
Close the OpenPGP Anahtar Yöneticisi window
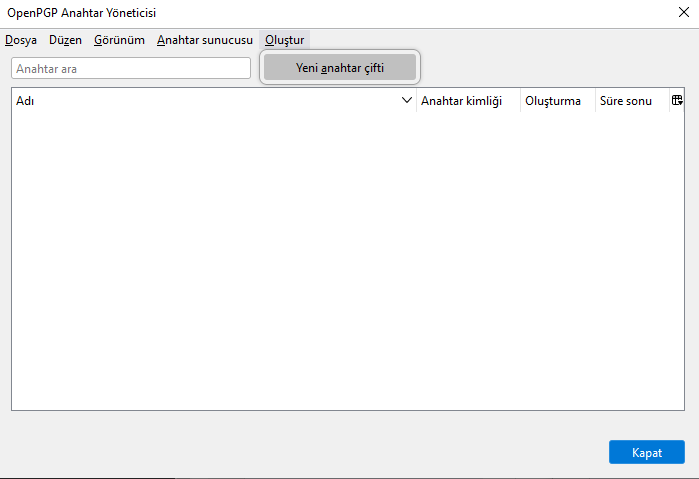coord(684,12)
